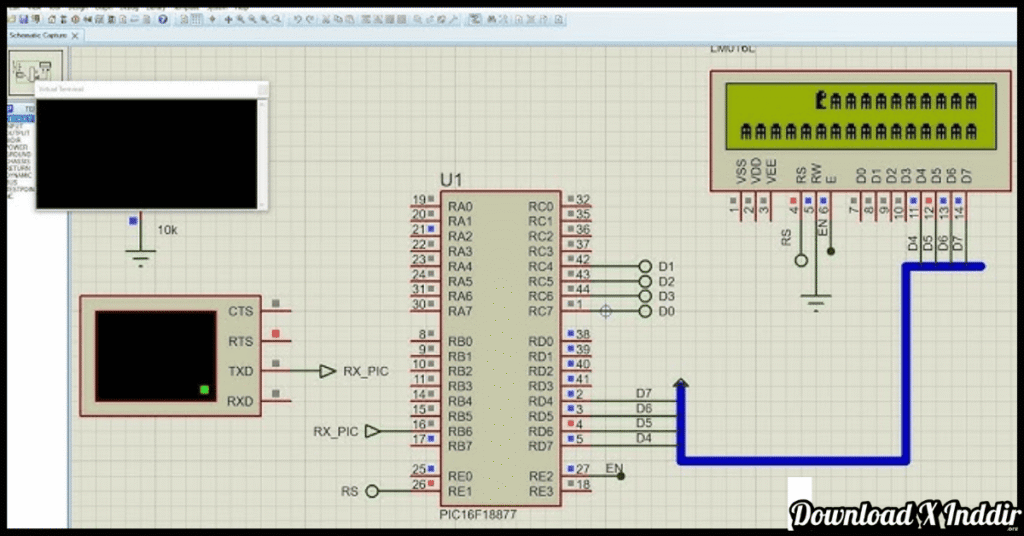Click the 10k resistor label

pos(167,230)
